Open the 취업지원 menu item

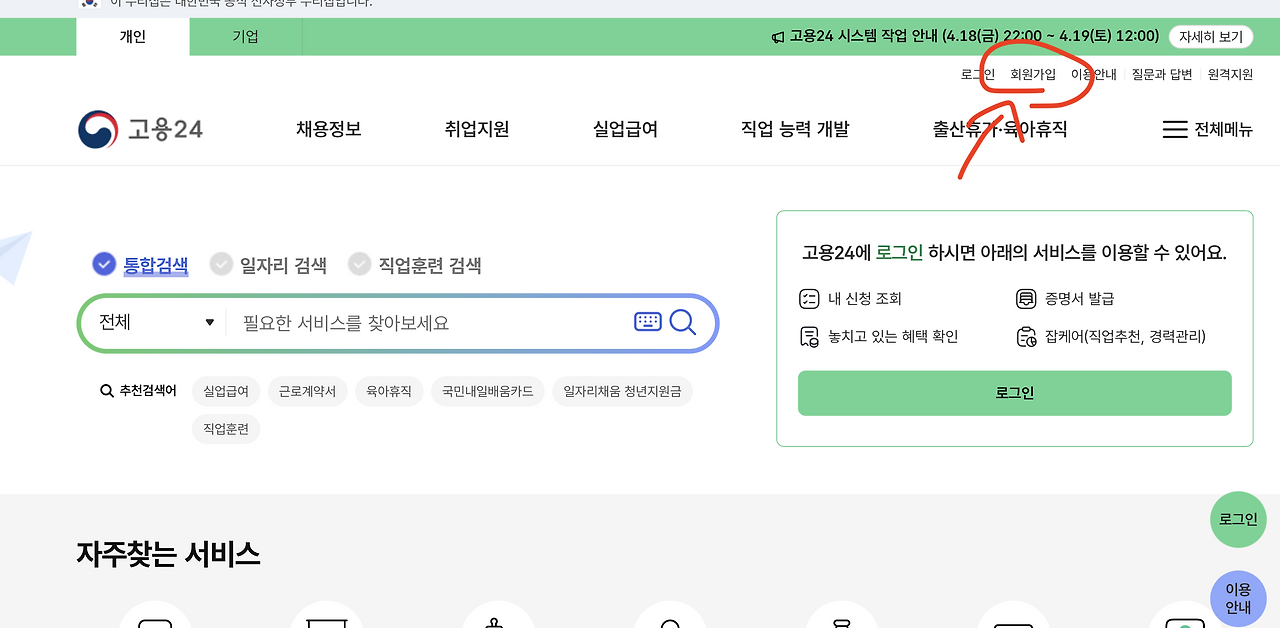[x=477, y=129]
